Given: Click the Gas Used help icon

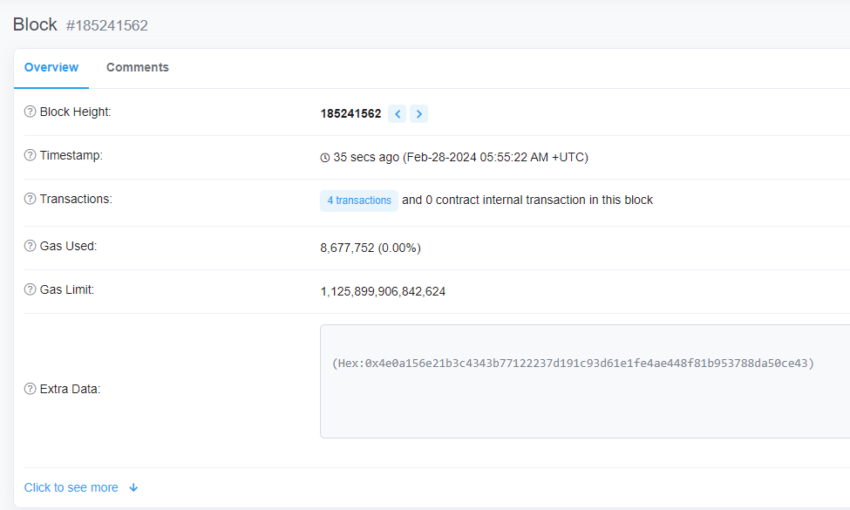Looking at the screenshot, I should (x=30, y=246).
